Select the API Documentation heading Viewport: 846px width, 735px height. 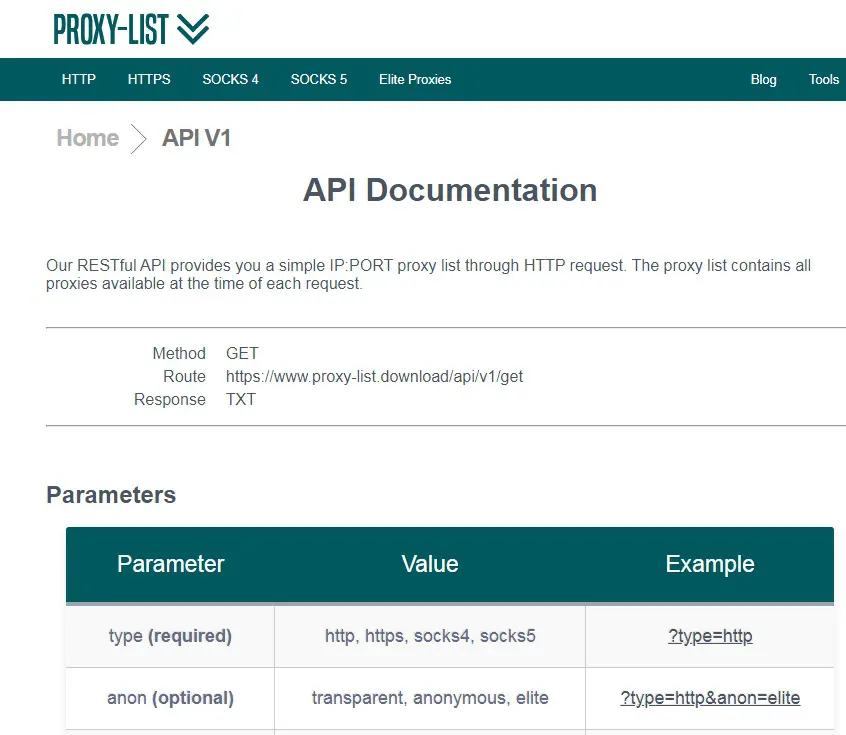(x=450, y=190)
